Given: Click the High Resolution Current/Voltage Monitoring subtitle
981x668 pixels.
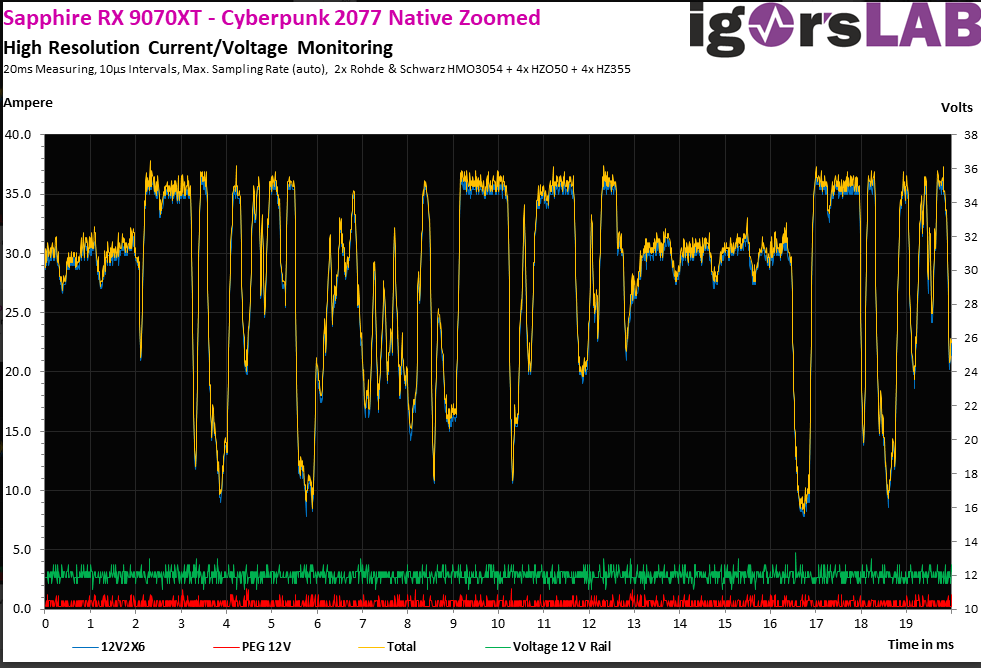Looking at the screenshot, I should click(x=198, y=48).
